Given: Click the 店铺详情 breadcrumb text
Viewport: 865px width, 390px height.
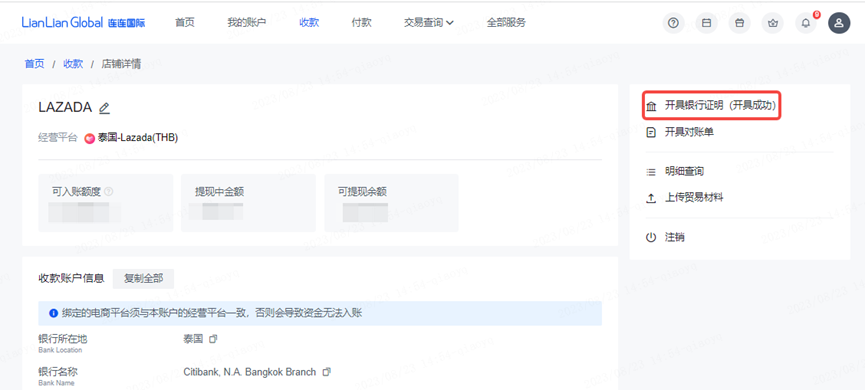Looking at the screenshot, I should pyautogui.click(x=121, y=64).
